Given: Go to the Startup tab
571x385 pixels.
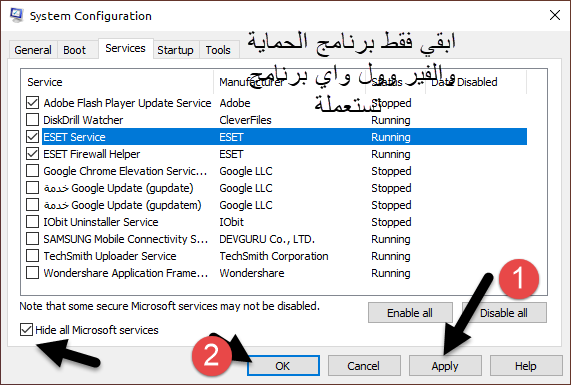Looking at the screenshot, I should pyautogui.click(x=176, y=50).
